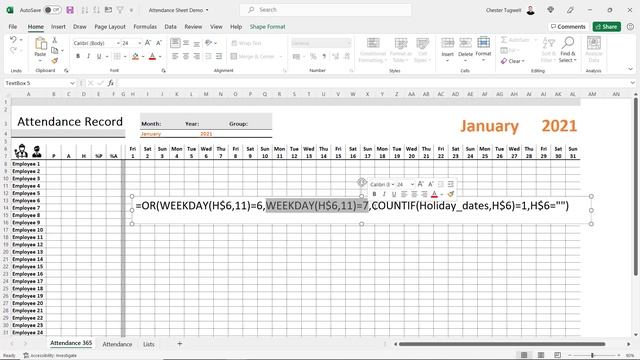Open font size dropdown in mini toolbar
This screenshot has width=640, height=360.
click(x=412, y=184)
